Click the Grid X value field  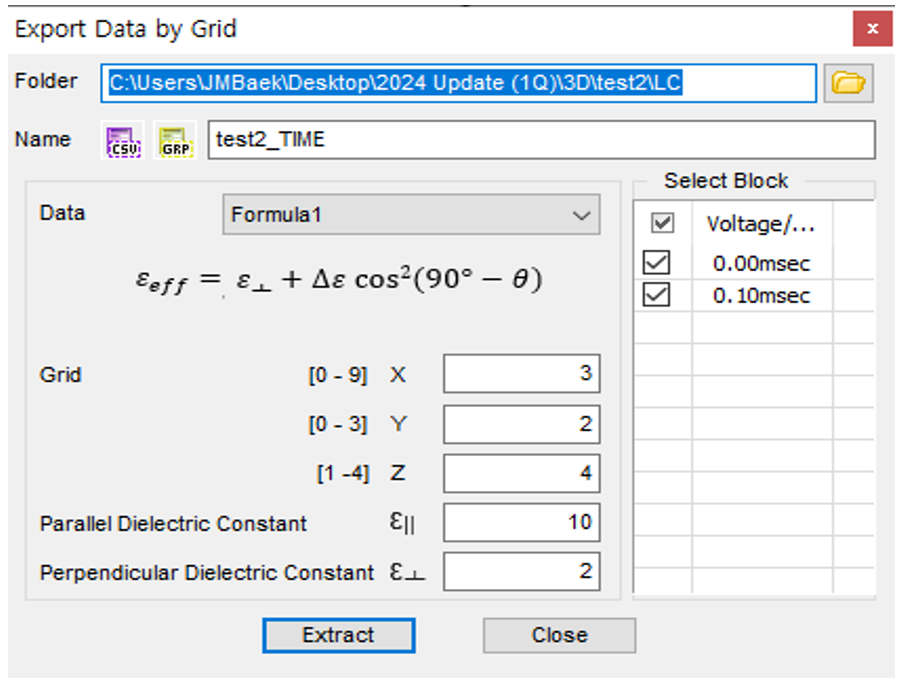click(x=521, y=375)
